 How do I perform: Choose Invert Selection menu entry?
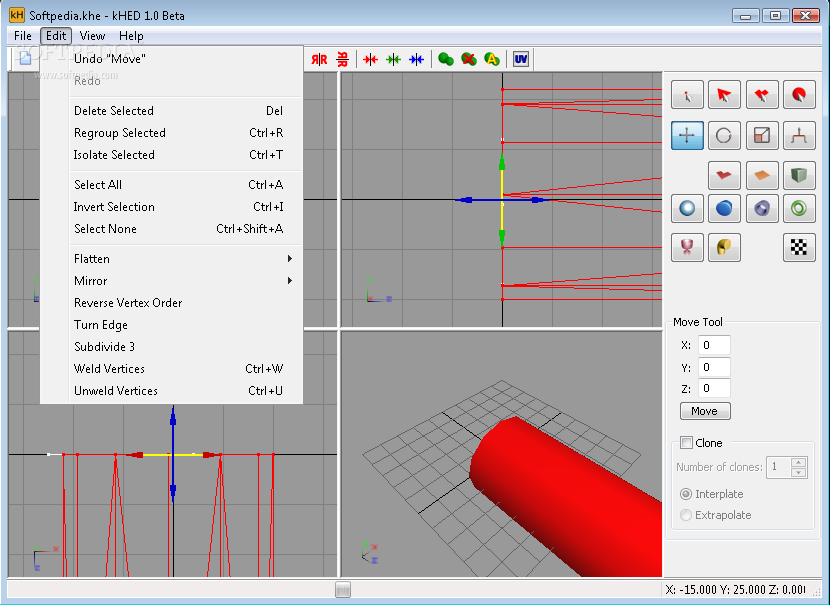click(x=183, y=207)
